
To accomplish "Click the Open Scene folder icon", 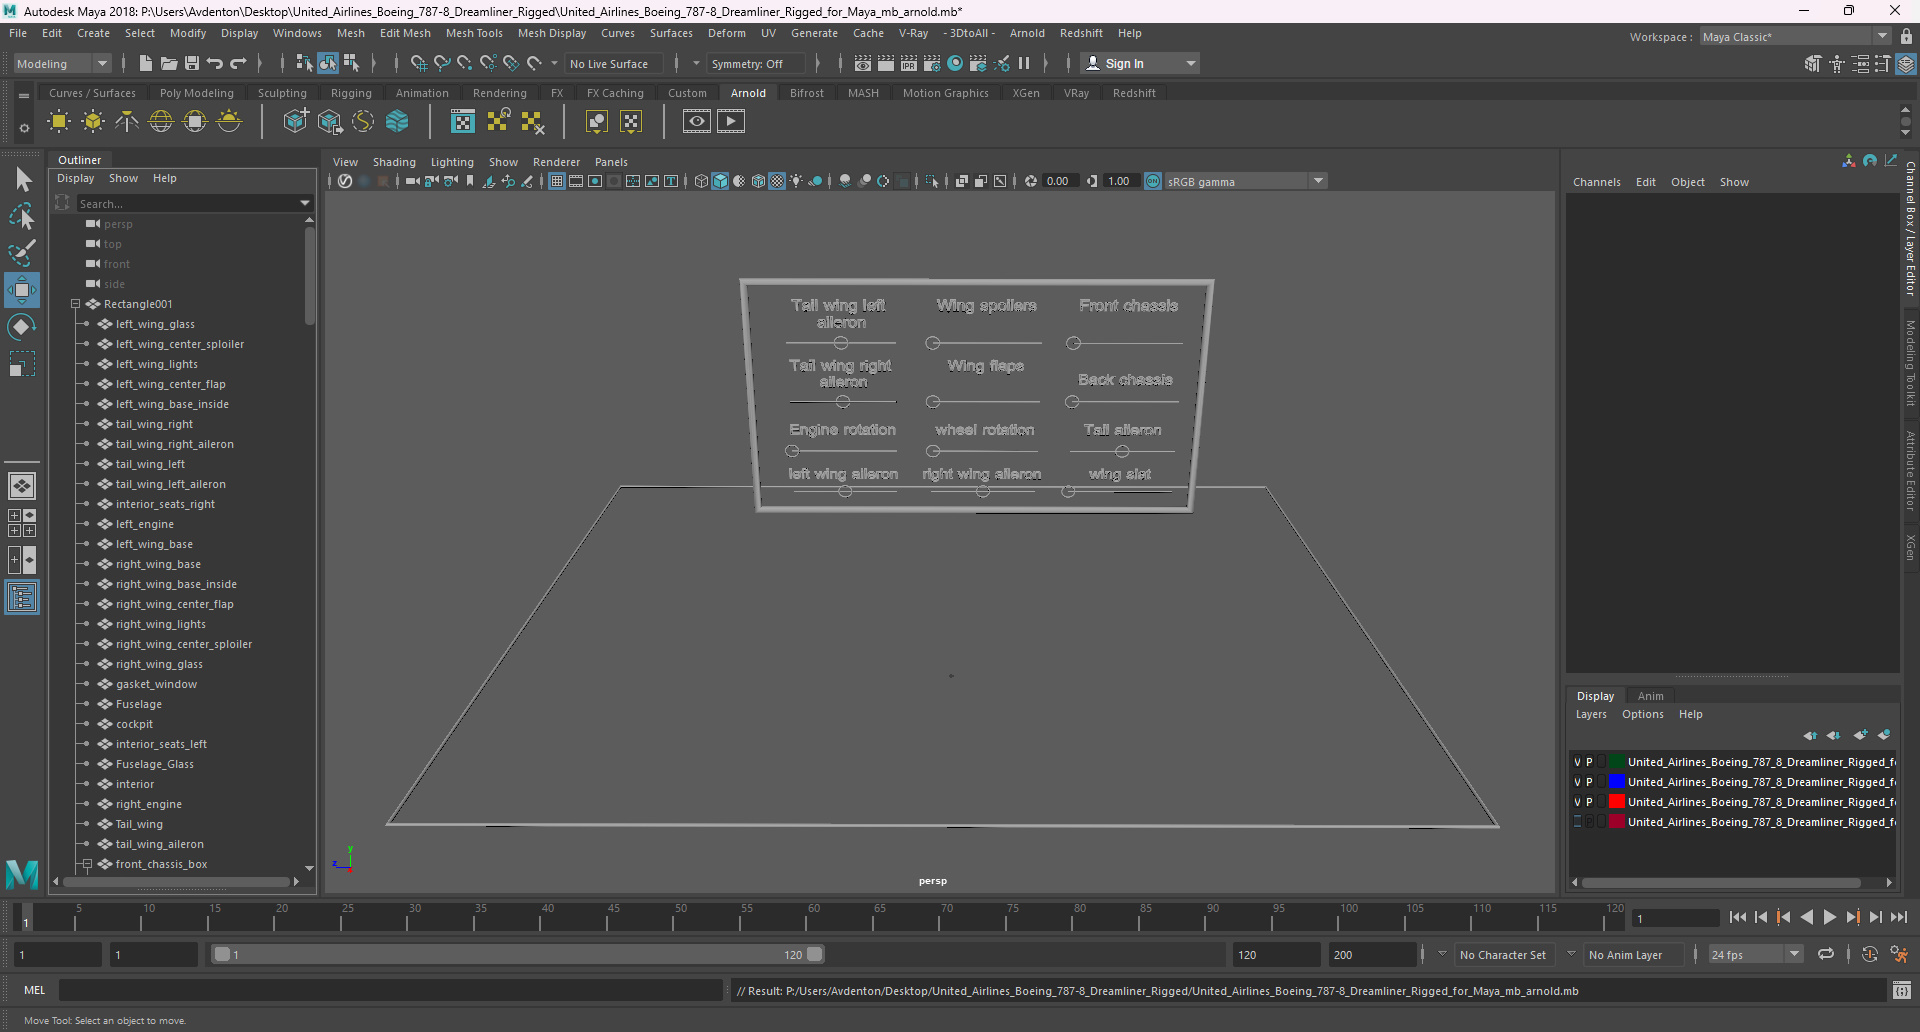I will (x=168, y=63).
